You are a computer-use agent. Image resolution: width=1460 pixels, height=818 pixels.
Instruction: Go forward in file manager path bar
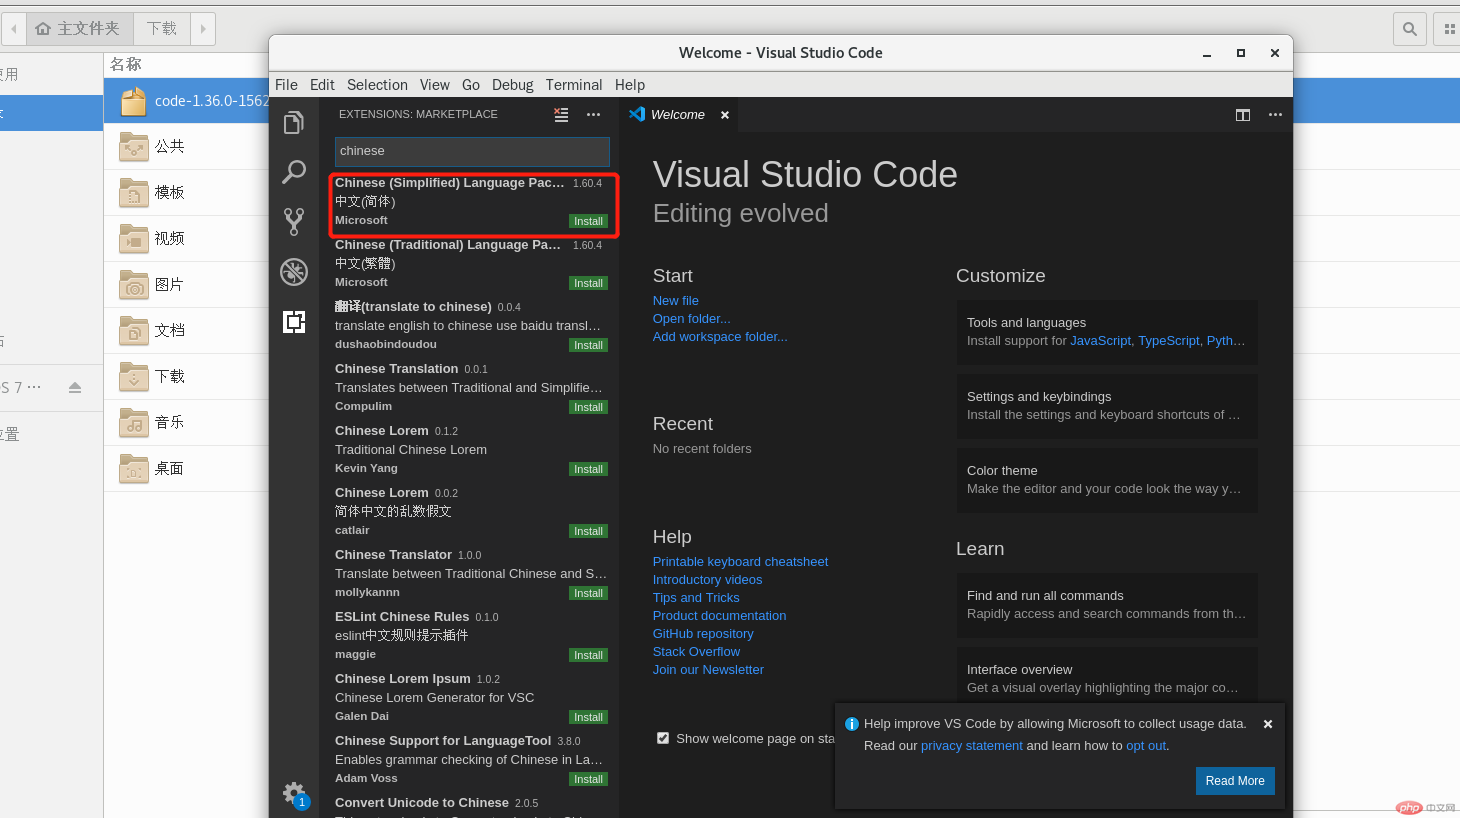(203, 29)
